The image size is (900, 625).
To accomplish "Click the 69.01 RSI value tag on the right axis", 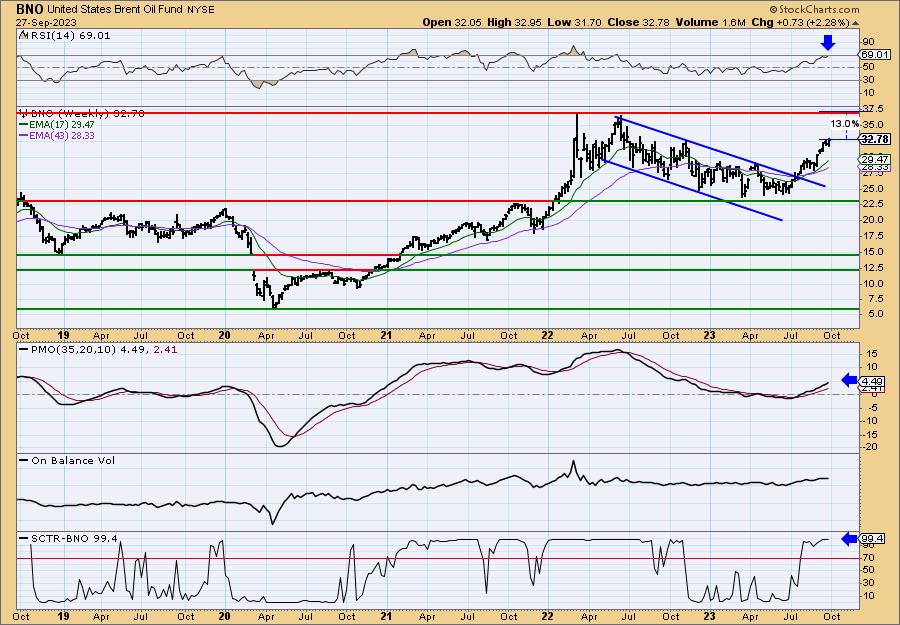I will pyautogui.click(x=875, y=55).
